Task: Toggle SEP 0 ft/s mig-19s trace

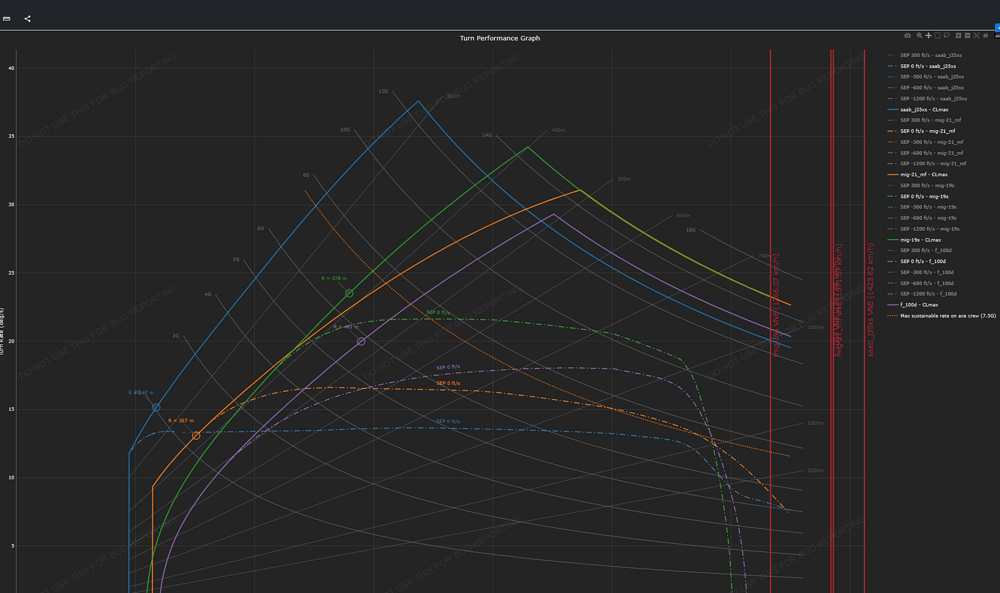Action: tap(919, 196)
